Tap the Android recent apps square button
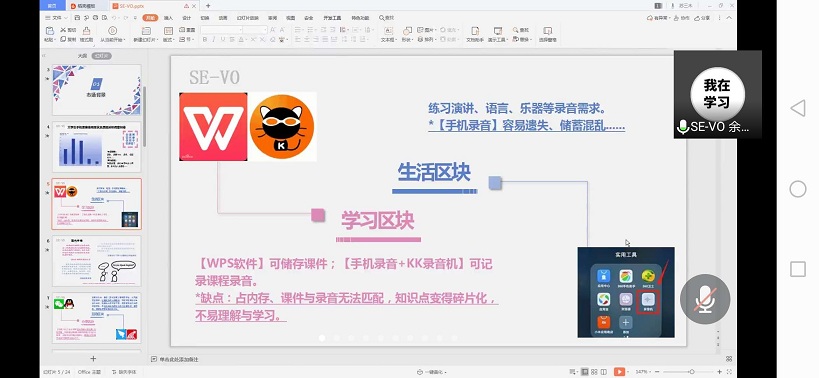819x378 pixels. (x=798, y=269)
